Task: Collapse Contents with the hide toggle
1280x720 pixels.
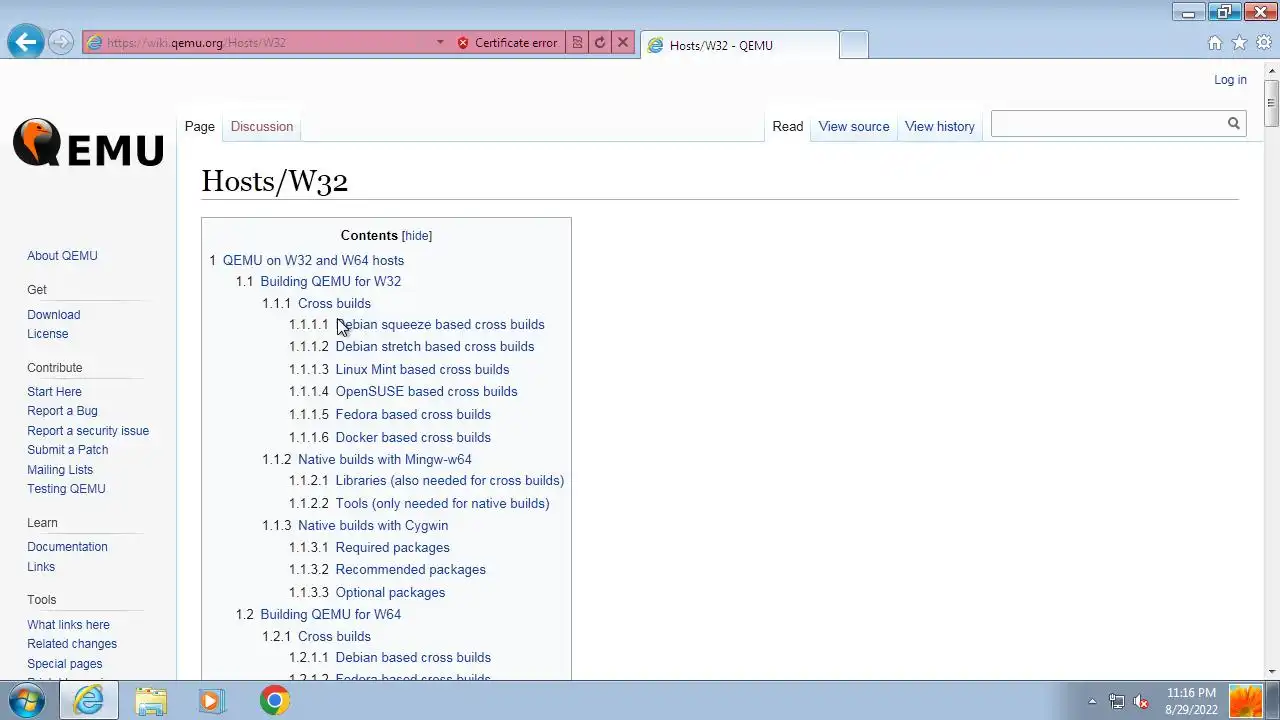Action: [417, 236]
